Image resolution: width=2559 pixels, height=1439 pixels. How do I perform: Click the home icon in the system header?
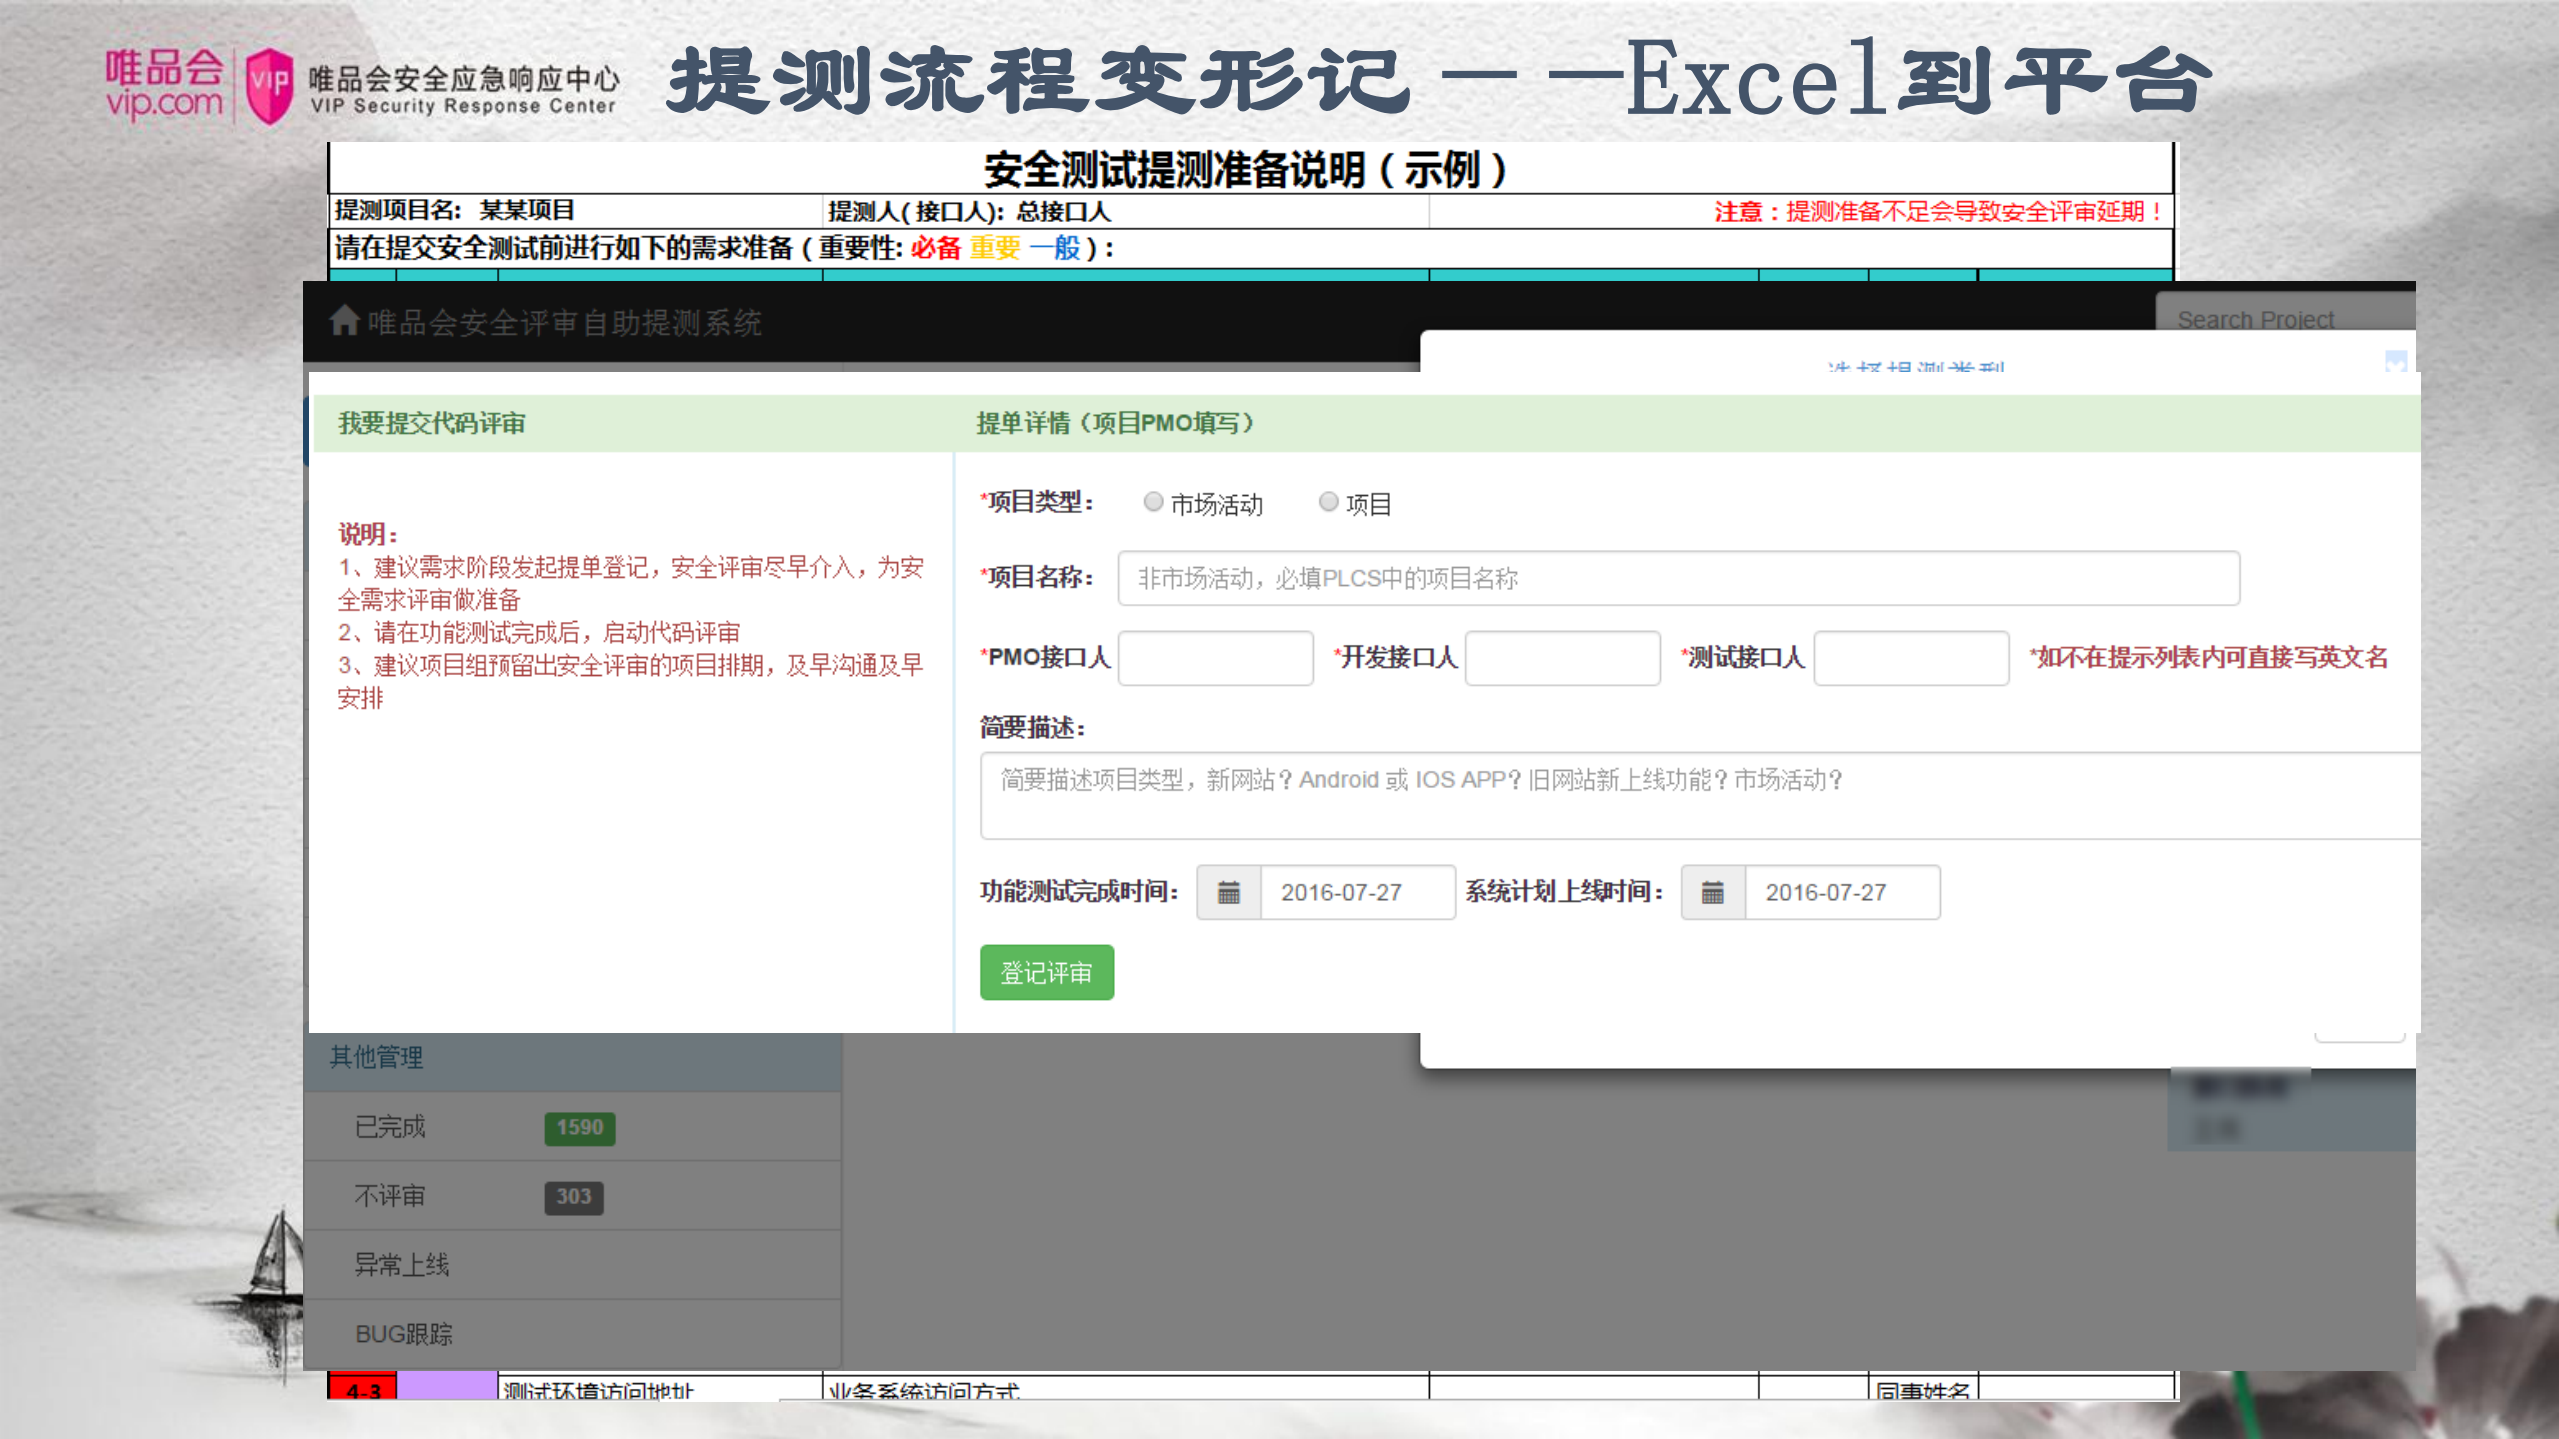[344, 323]
